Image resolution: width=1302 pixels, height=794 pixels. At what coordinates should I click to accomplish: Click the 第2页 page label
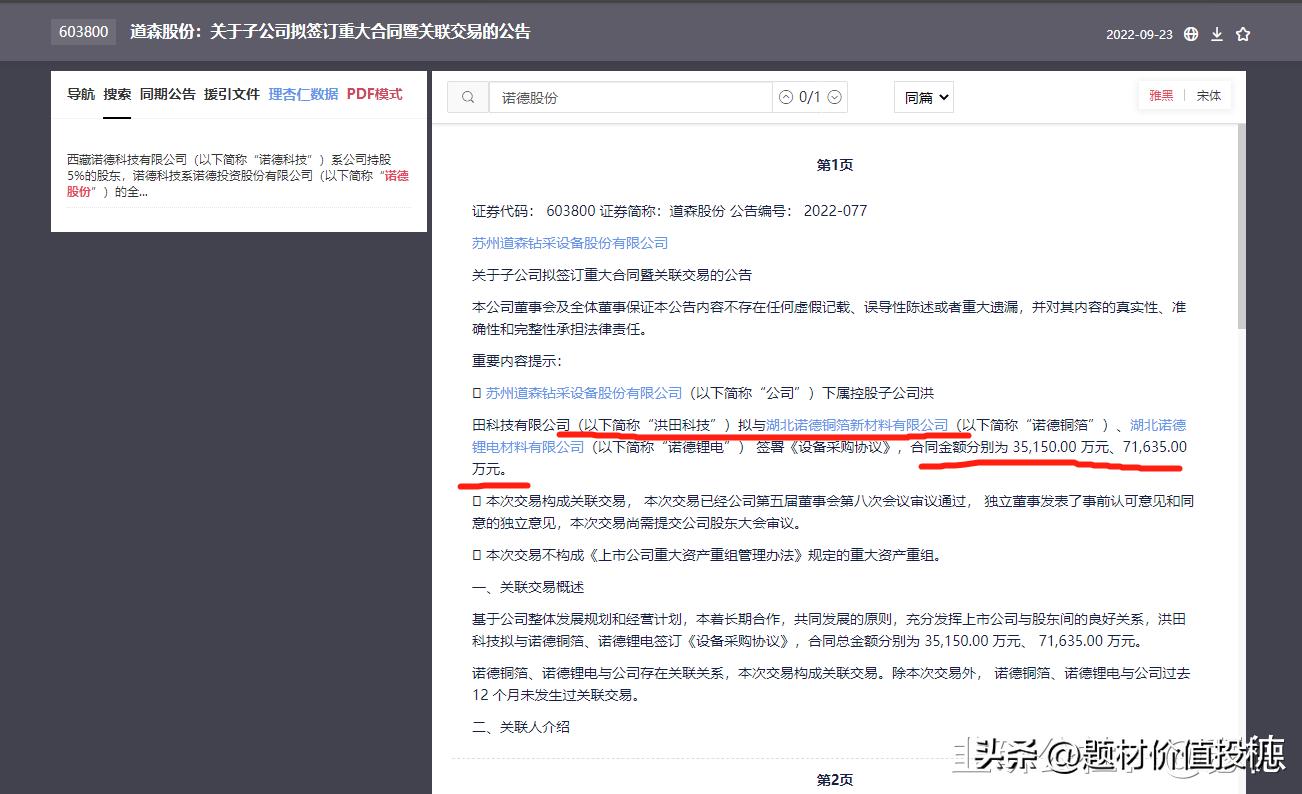[x=835, y=780]
